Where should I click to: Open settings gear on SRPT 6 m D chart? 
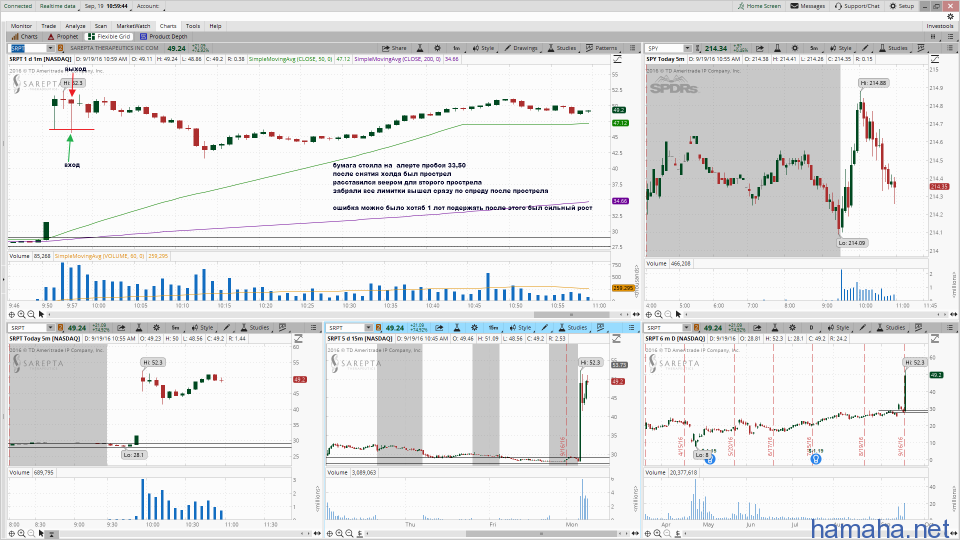(792, 328)
